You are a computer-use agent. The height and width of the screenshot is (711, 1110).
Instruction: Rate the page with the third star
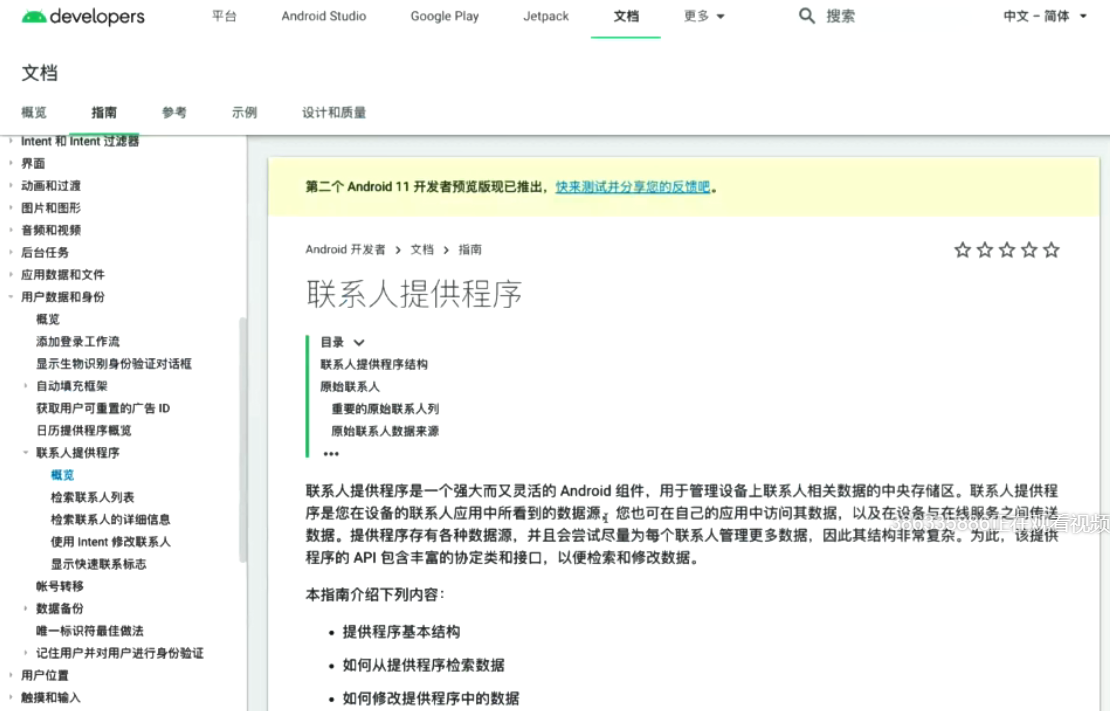coord(1007,249)
